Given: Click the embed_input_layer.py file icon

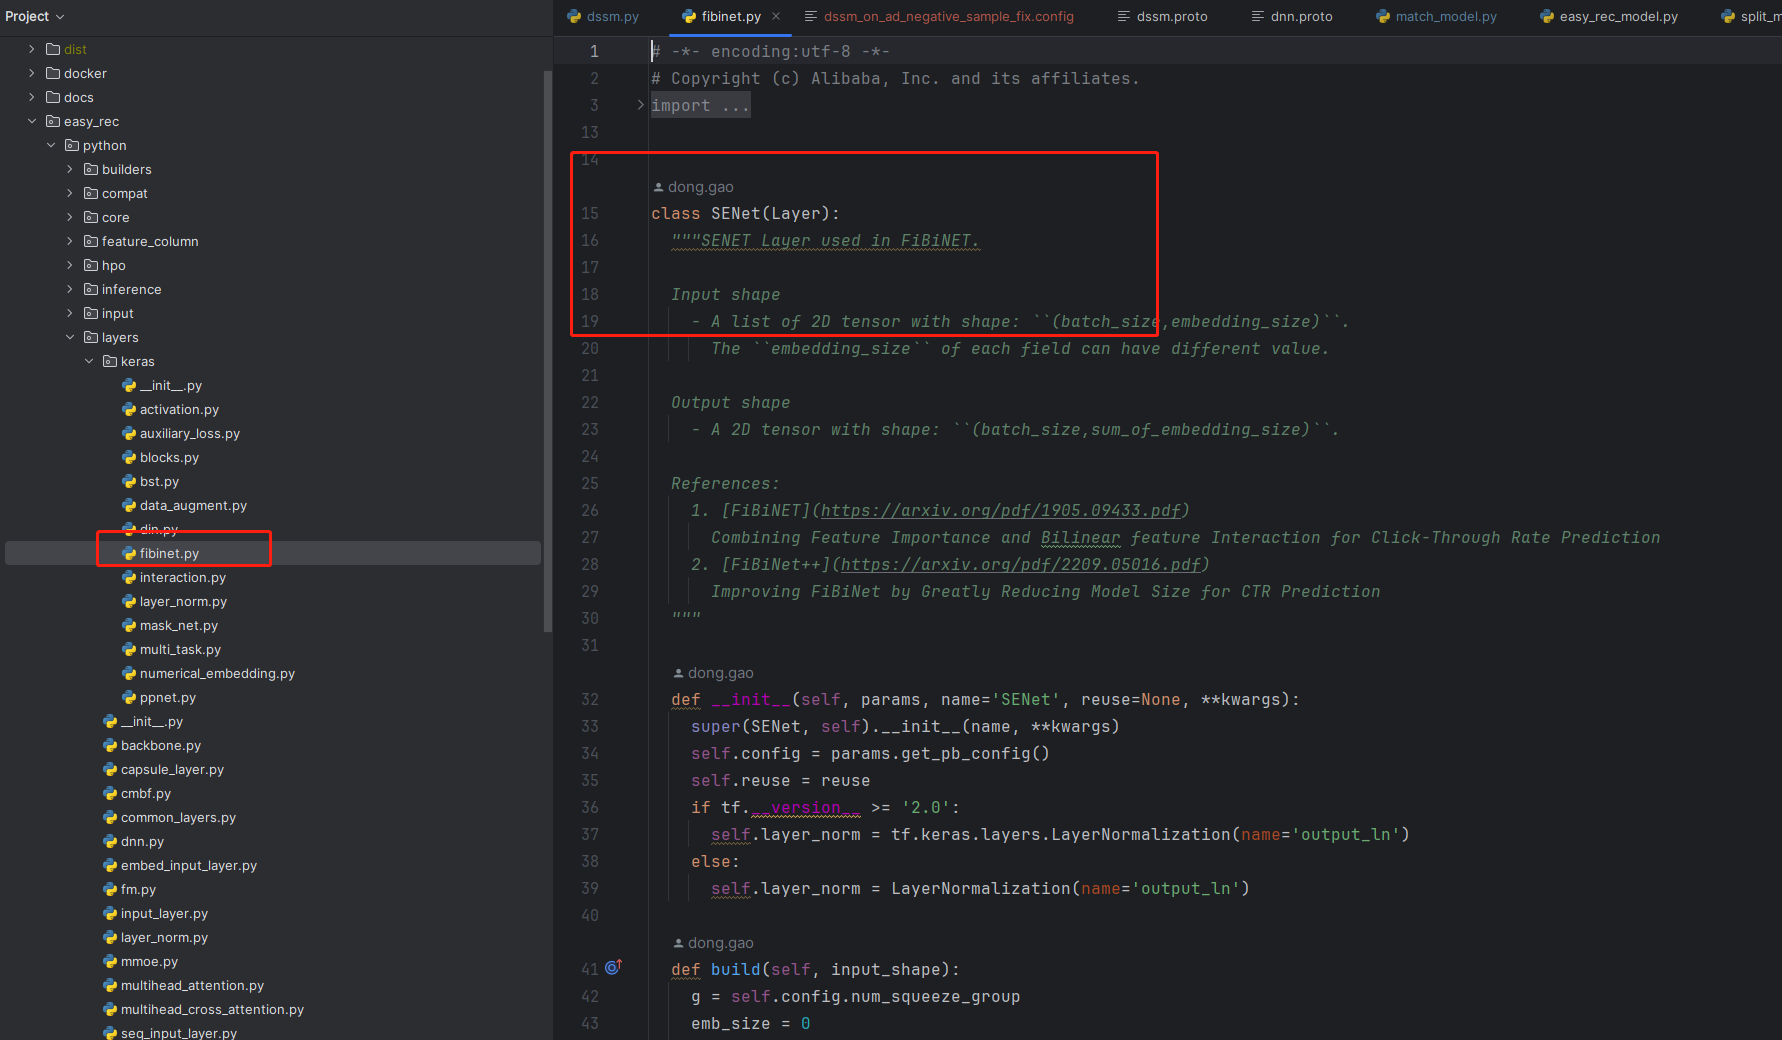Looking at the screenshot, I should coord(110,865).
